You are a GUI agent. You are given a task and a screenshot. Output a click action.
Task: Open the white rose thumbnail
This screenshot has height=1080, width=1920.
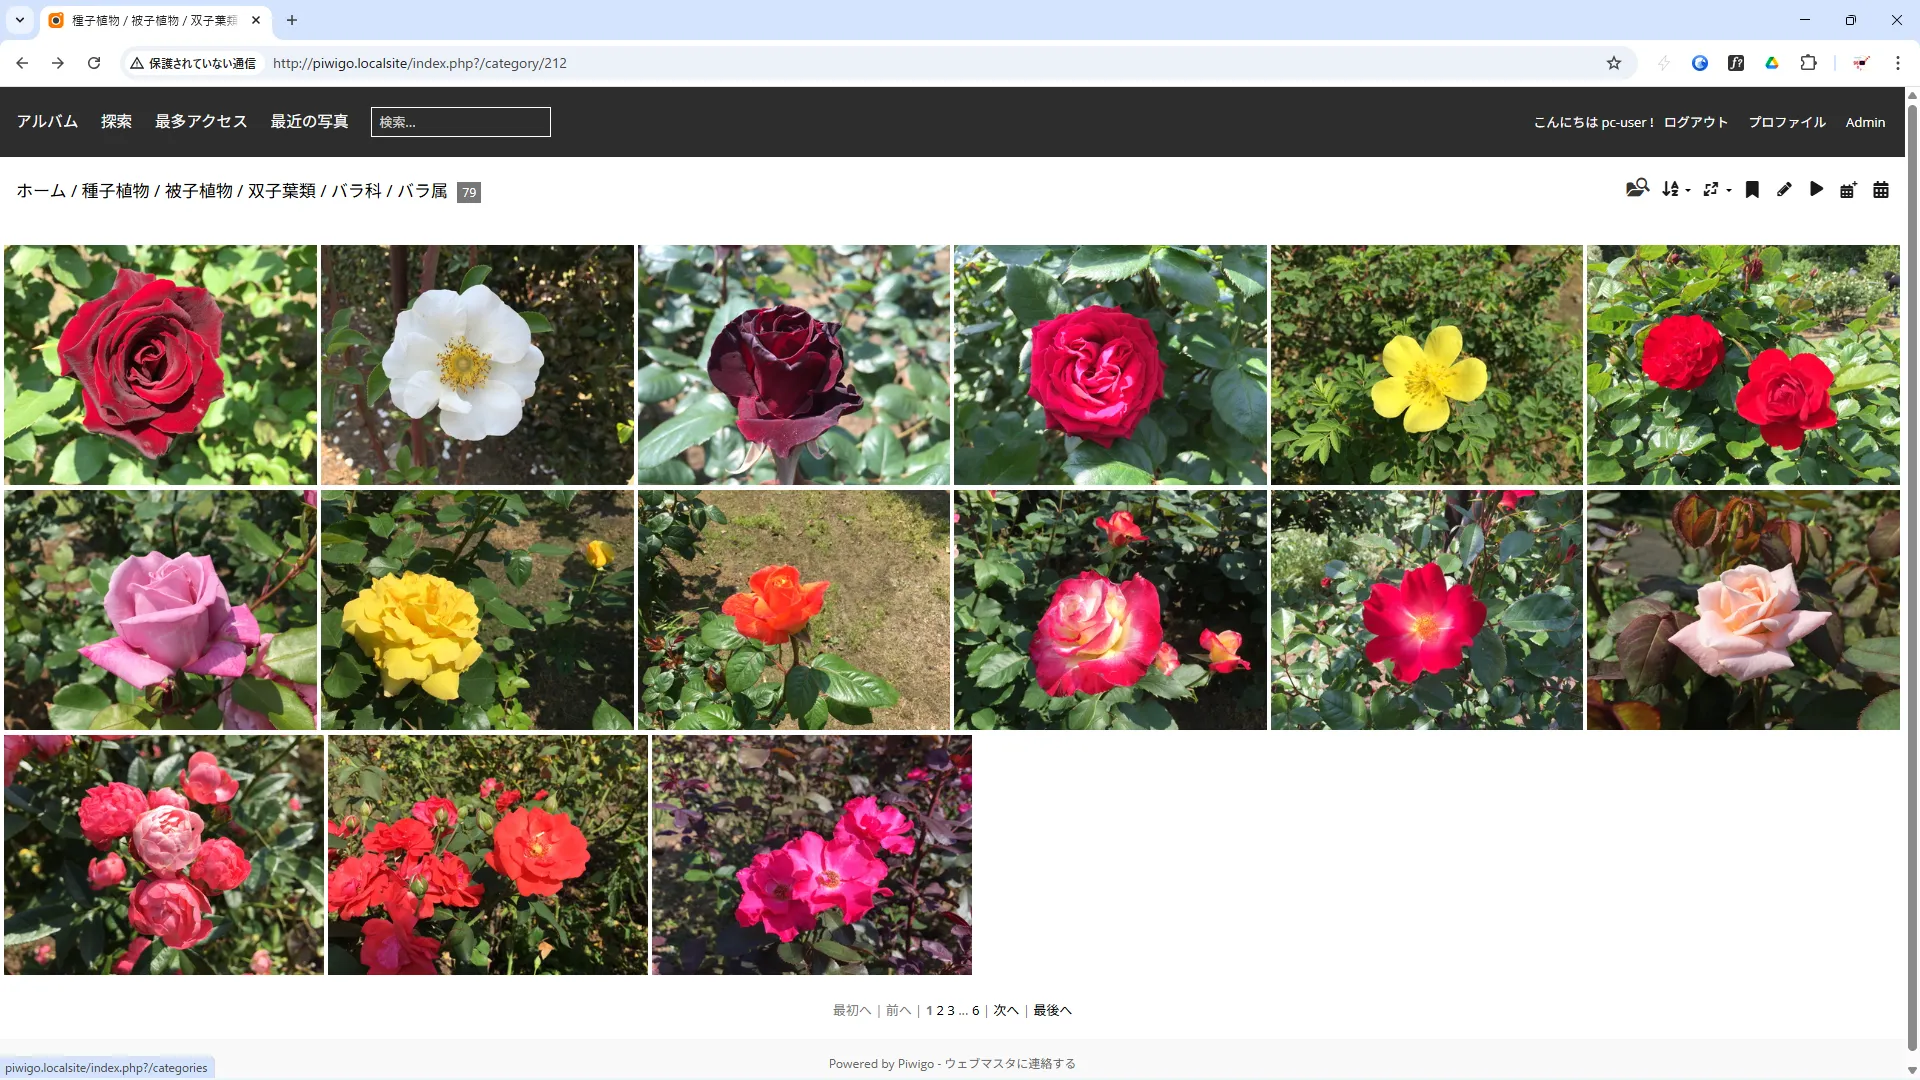477,365
